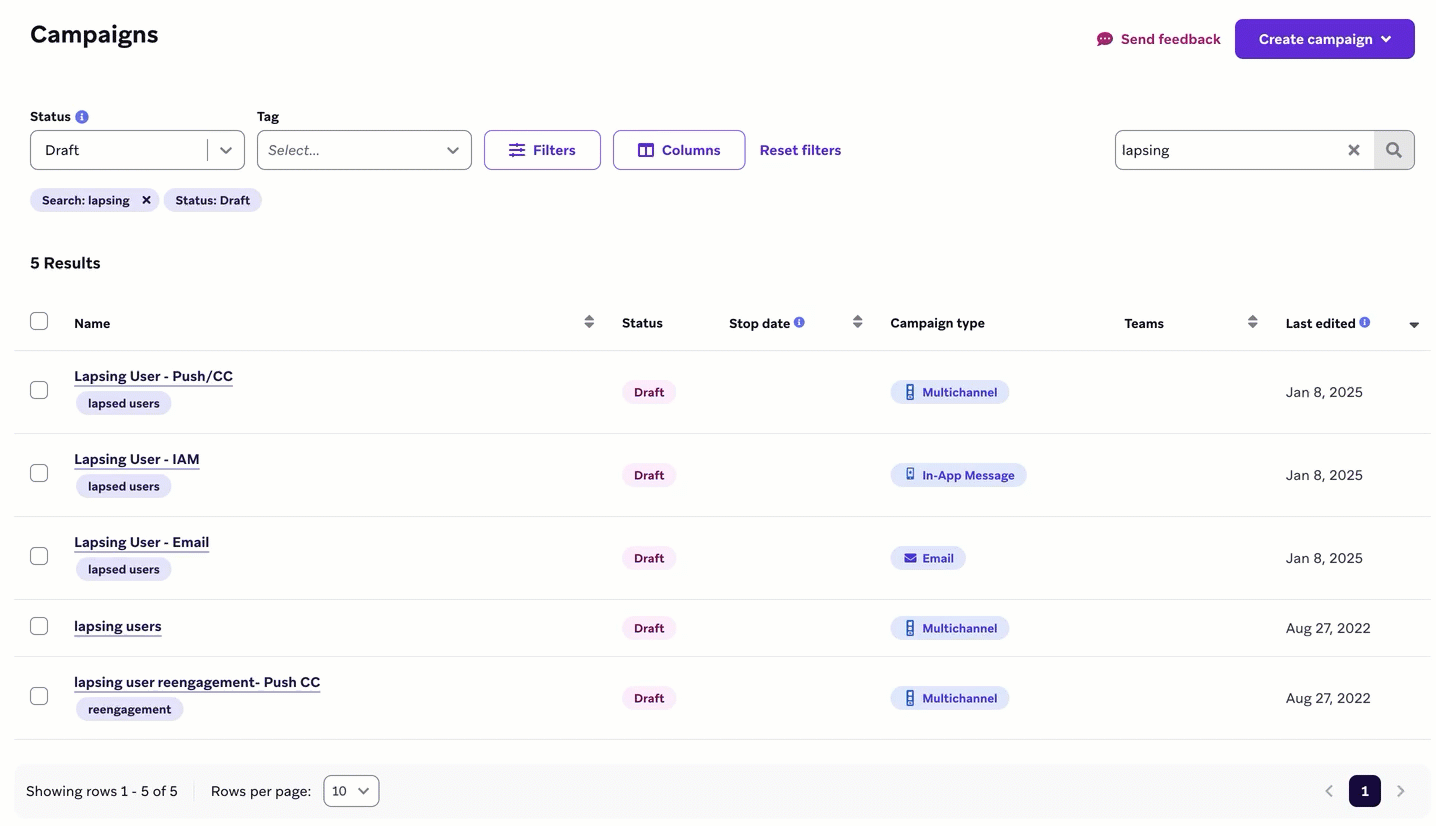Click the Status info icon
This screenshot has height=826, width=1436.
[x=82, y=117]
